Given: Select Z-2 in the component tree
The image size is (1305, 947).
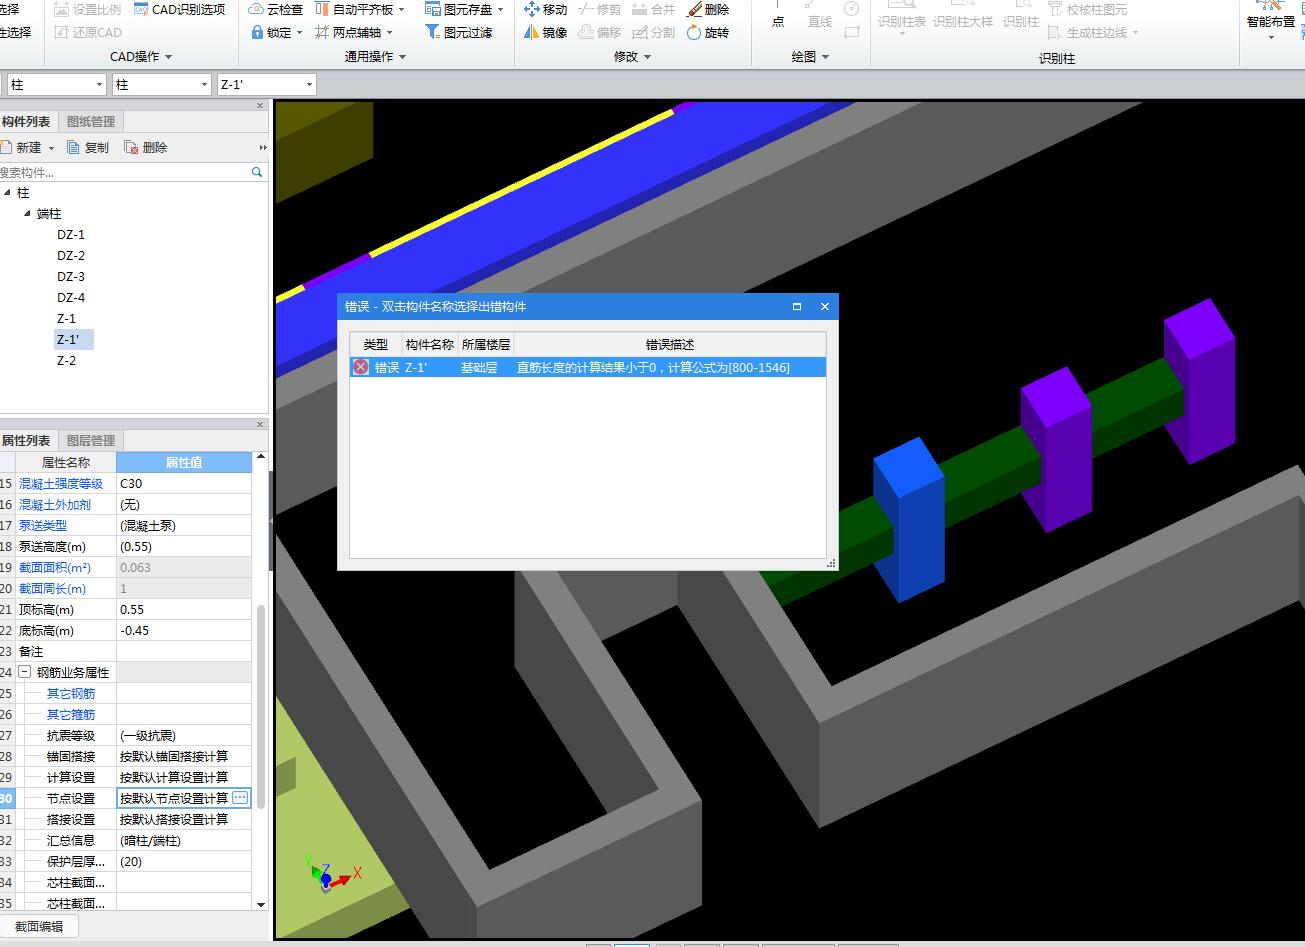Looking at the screenshot, I should [66, 360].
